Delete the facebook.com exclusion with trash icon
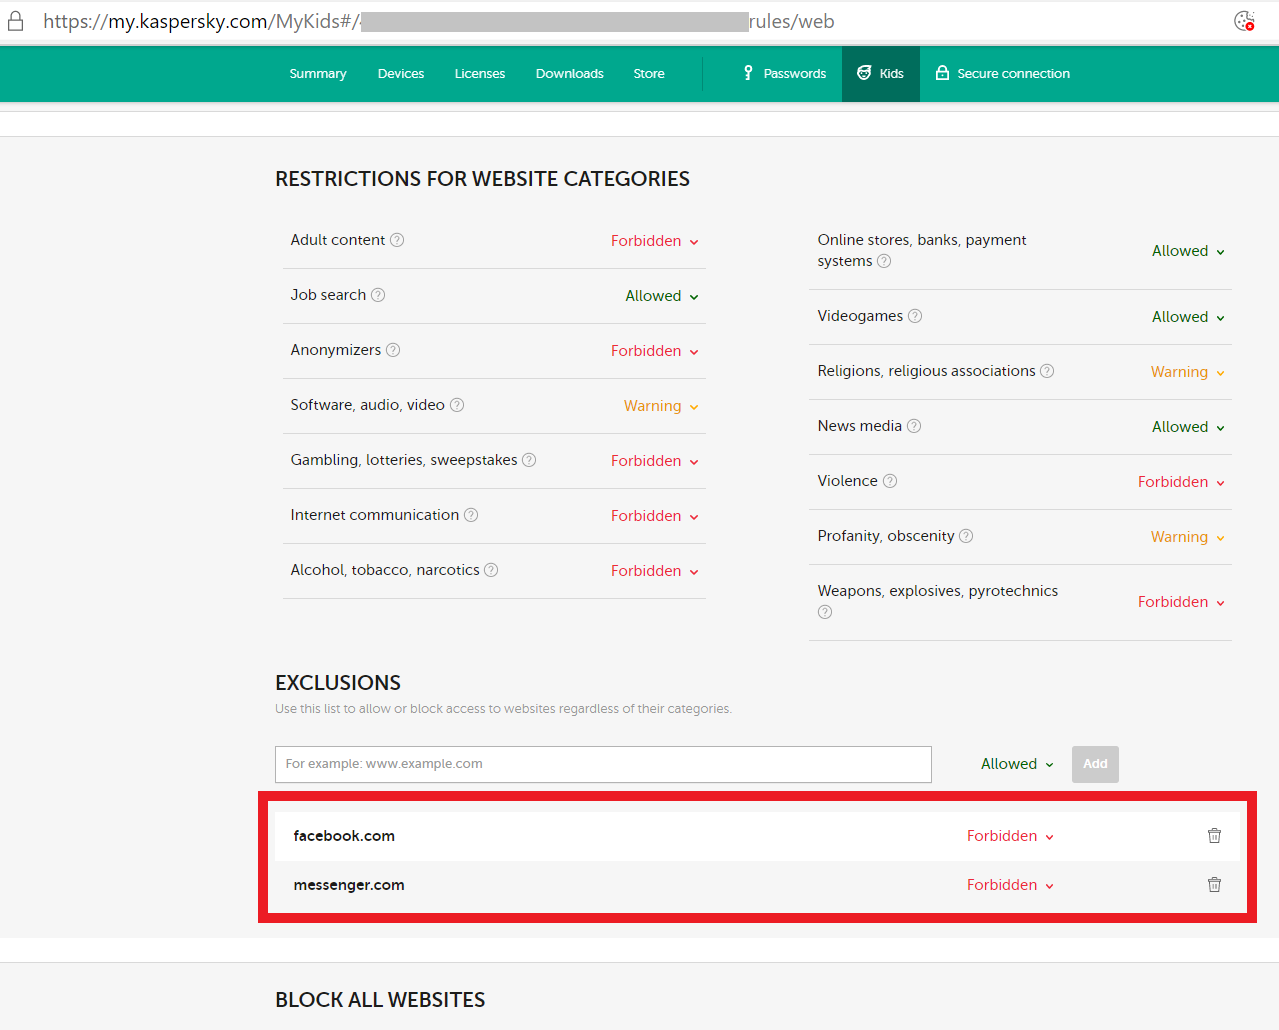 (x=1214, y=836)
